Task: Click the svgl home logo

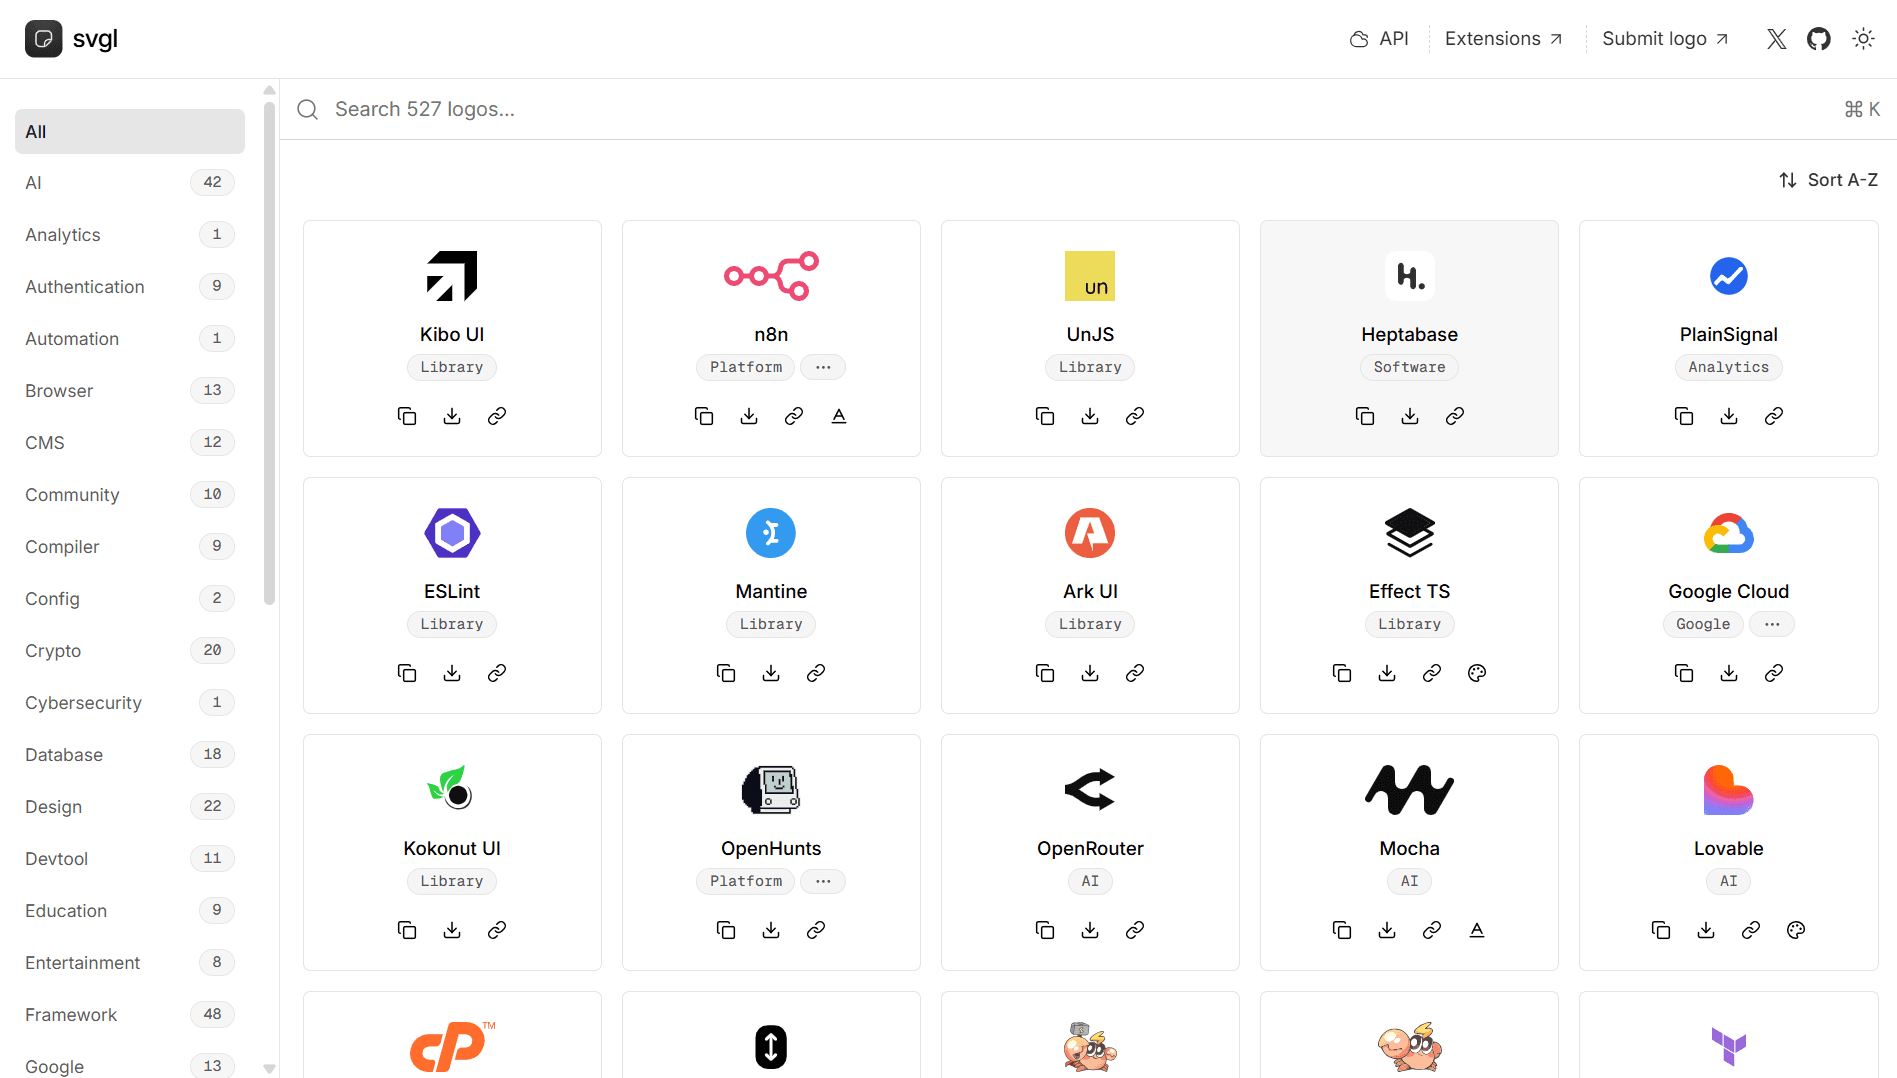Action: [71, 39]
